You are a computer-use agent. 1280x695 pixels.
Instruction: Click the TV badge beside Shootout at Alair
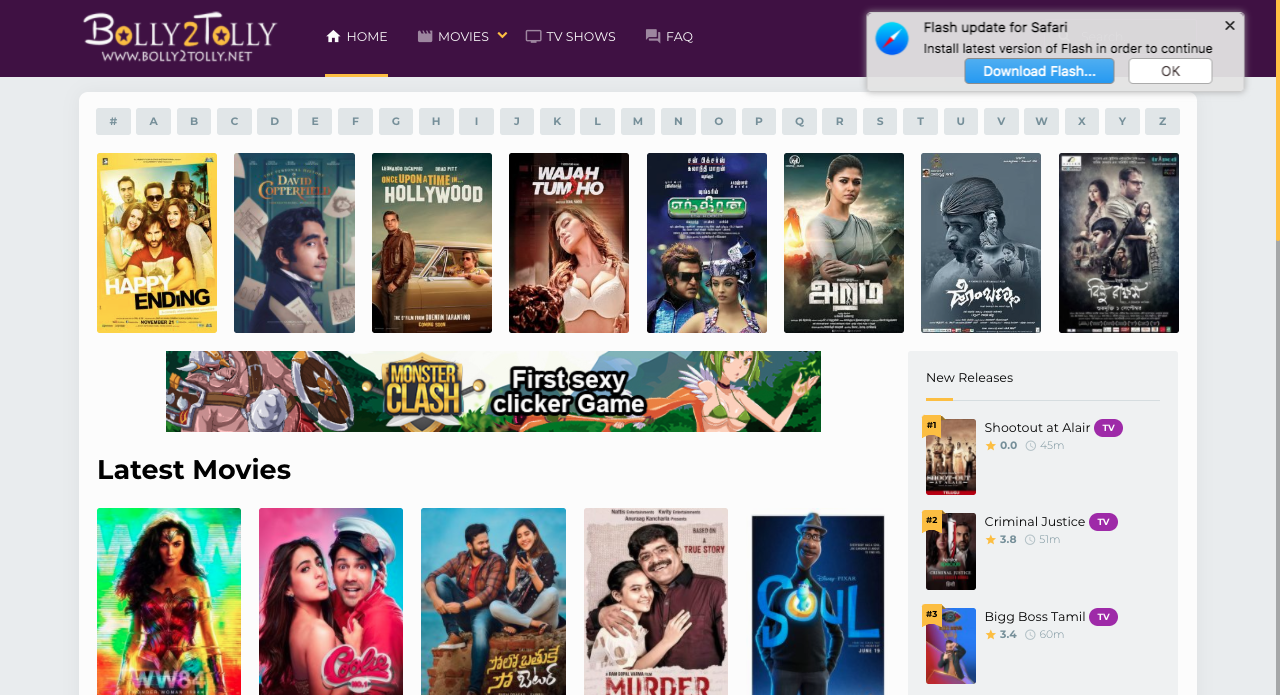click(x=1108, y=428)
